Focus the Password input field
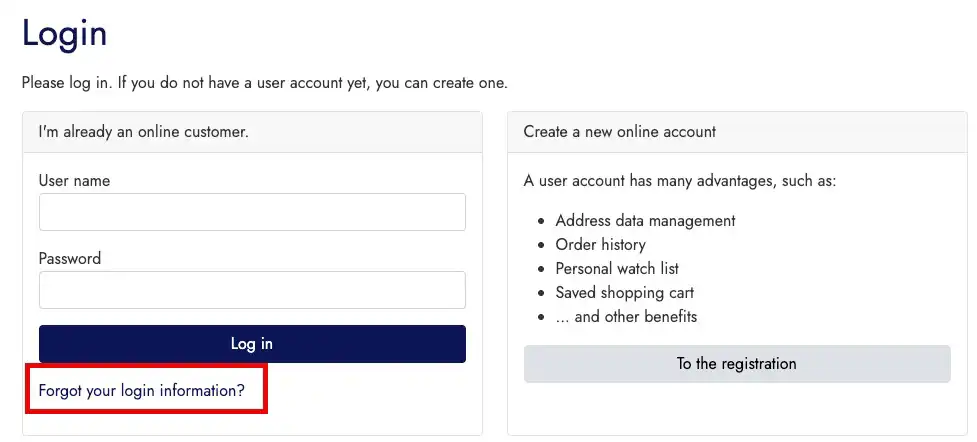The width and height of the screenshot is (977, 442). 252,290
